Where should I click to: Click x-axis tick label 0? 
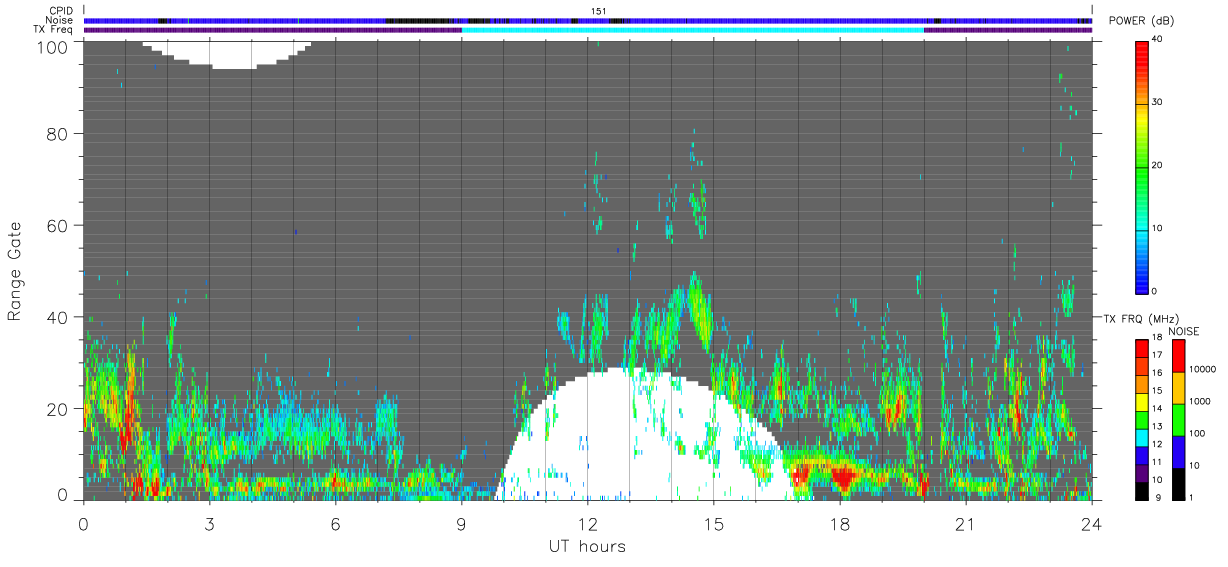83,524
